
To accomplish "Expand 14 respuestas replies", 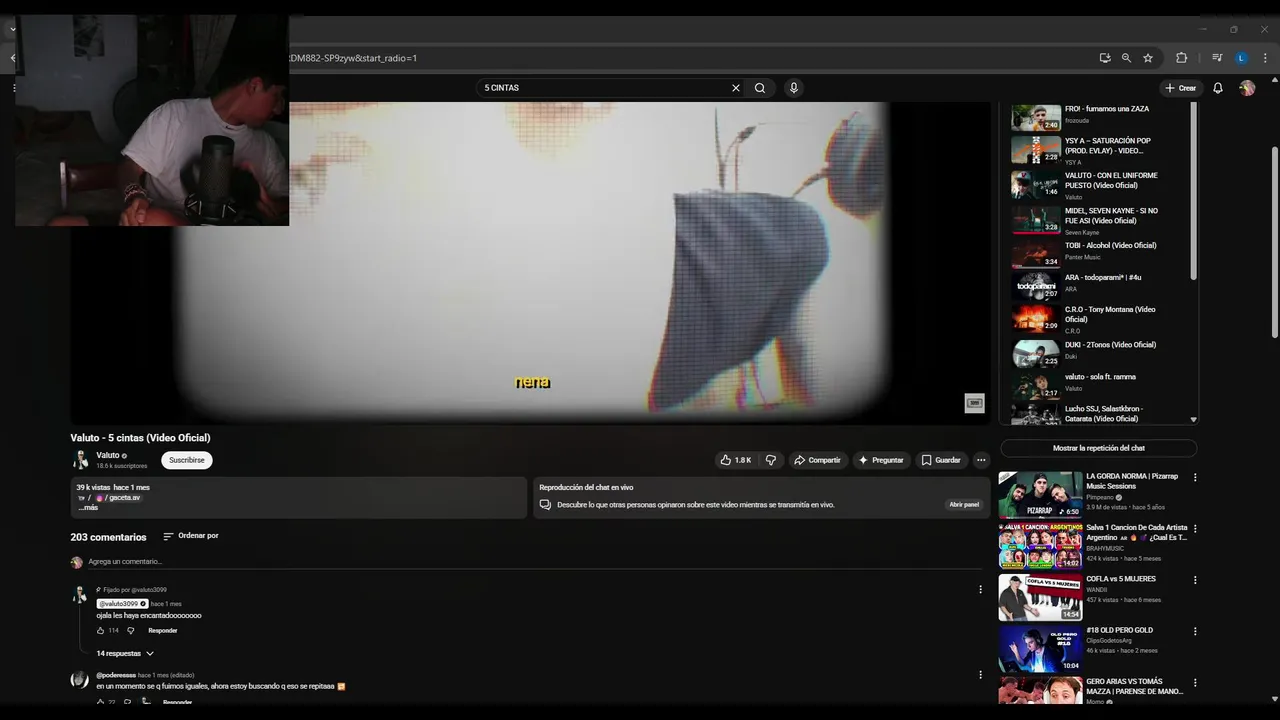I will coord(125,653).
